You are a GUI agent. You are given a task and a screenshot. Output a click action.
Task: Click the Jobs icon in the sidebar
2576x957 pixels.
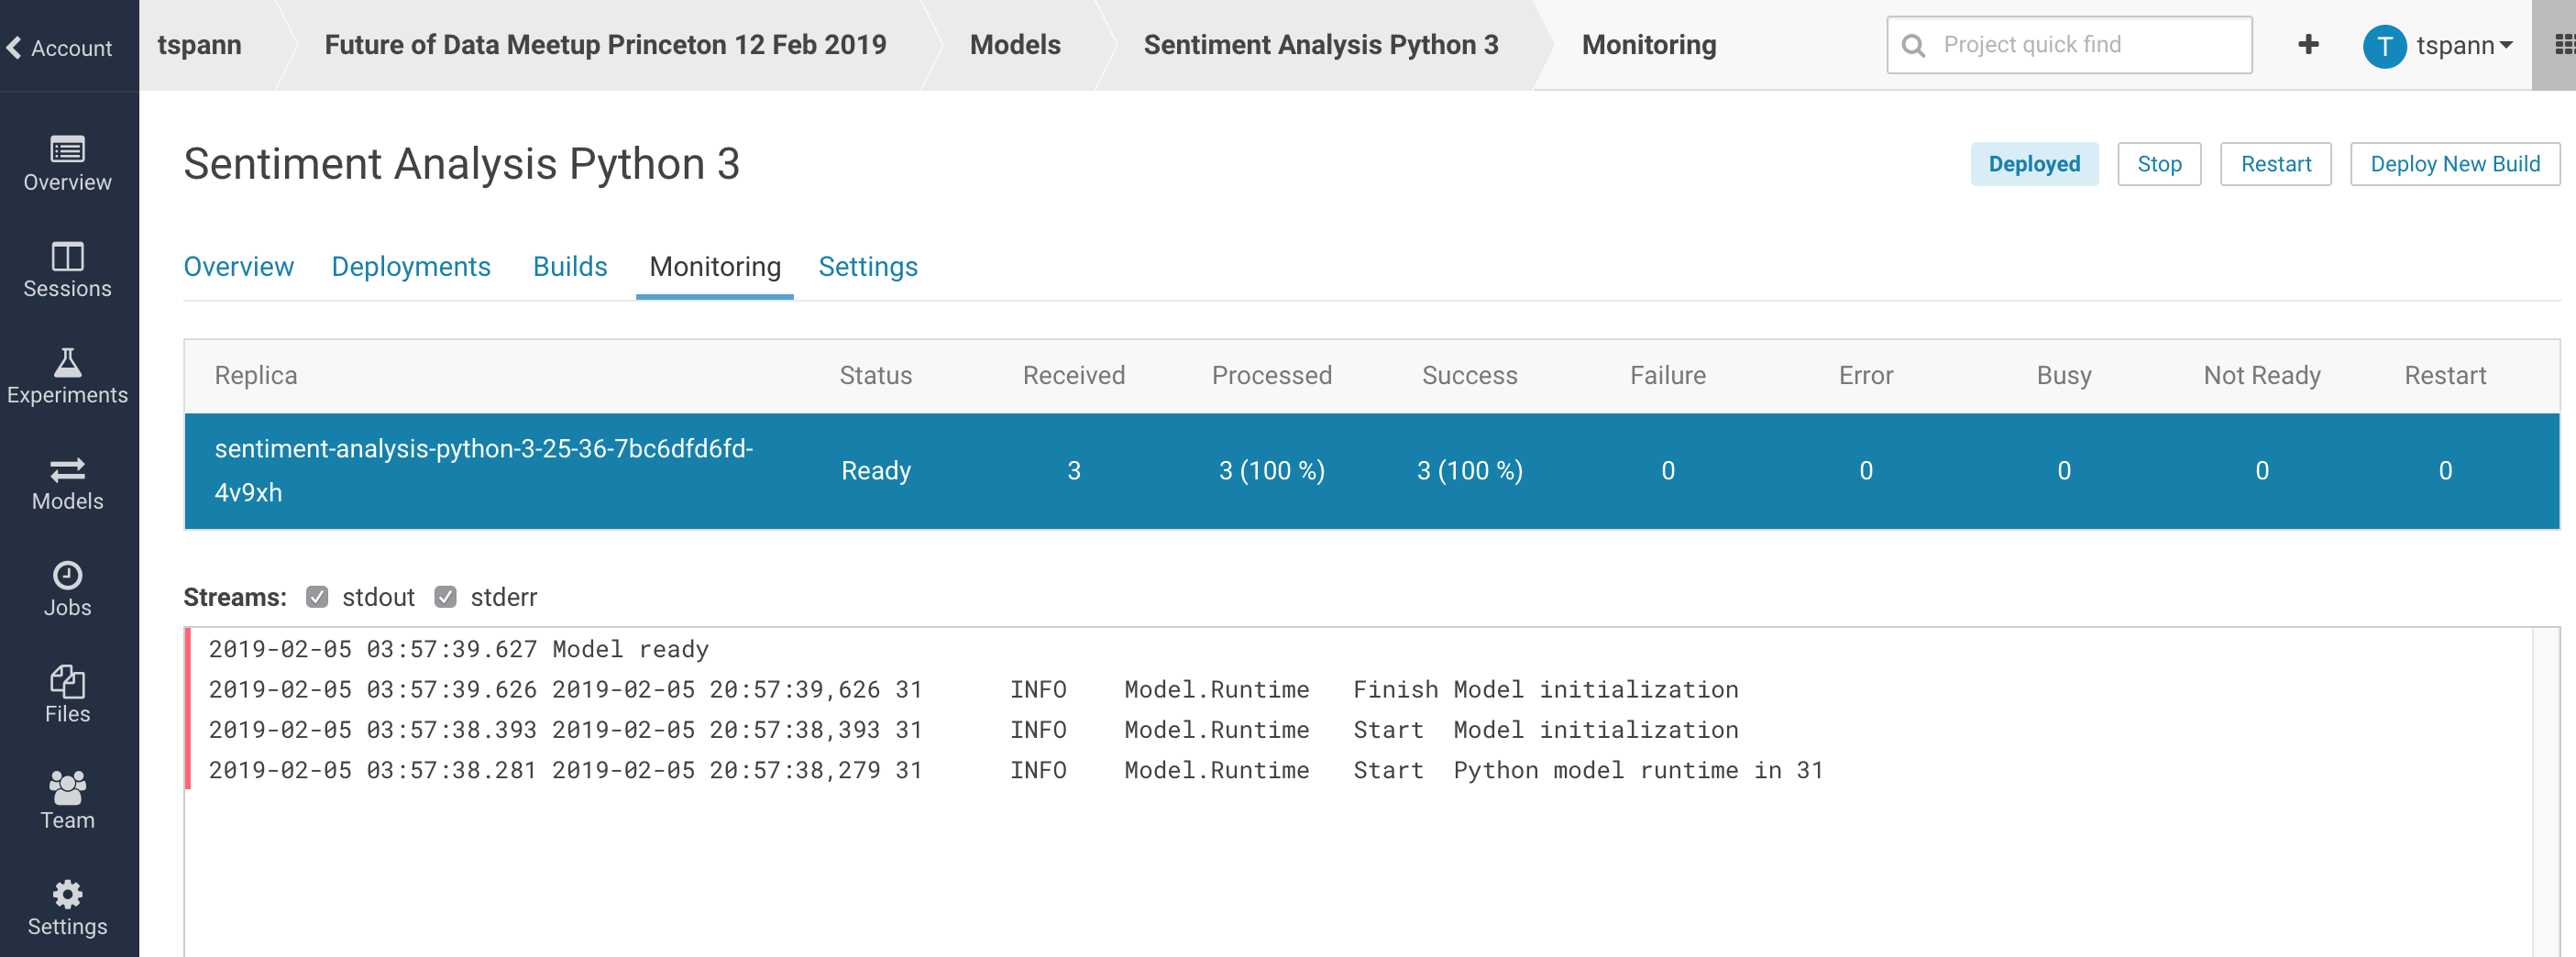67,589
